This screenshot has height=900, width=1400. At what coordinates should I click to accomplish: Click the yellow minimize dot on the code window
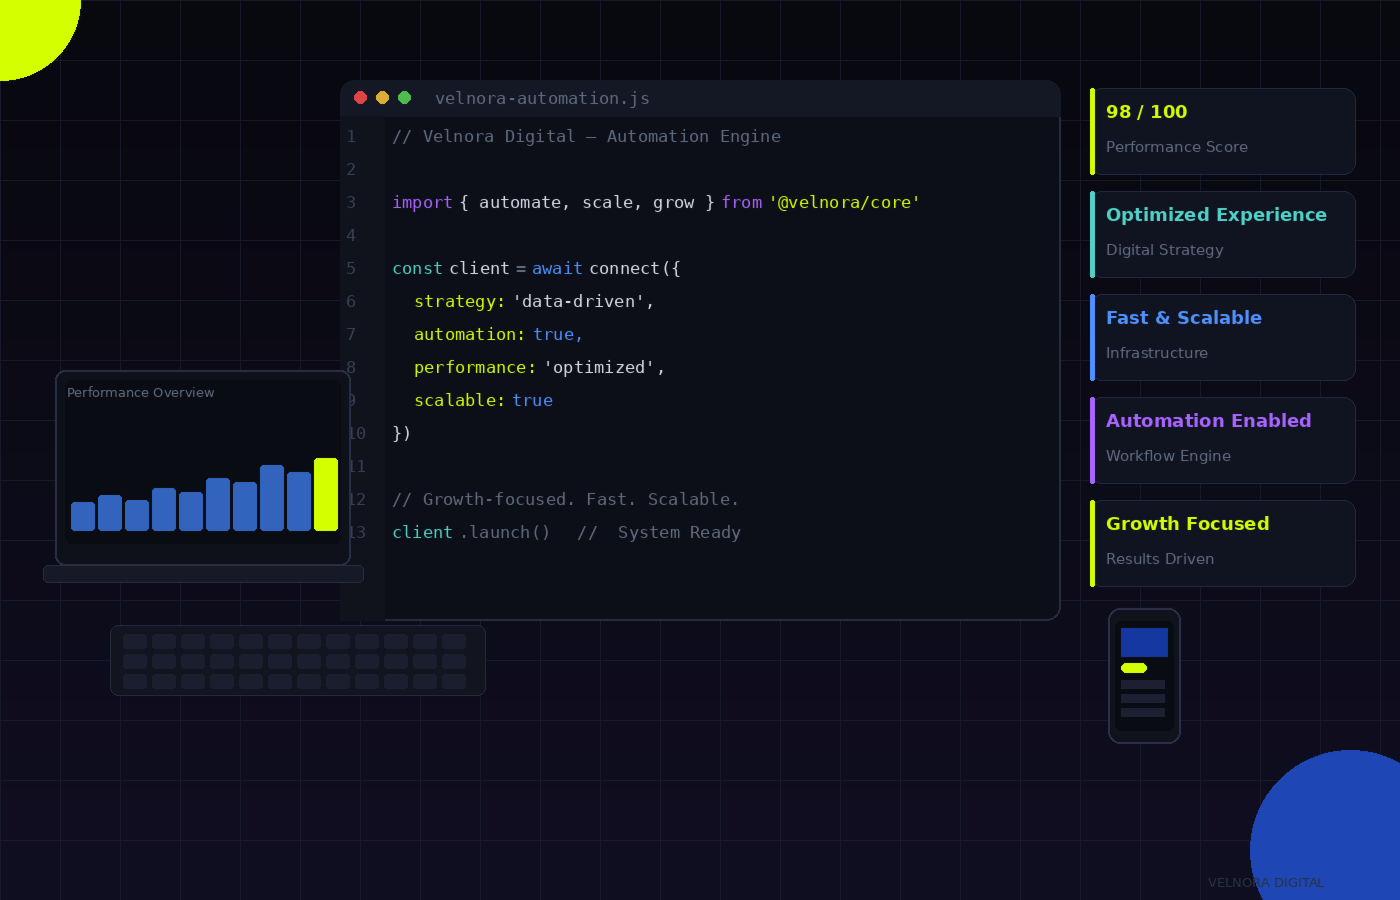coord(382,98)
